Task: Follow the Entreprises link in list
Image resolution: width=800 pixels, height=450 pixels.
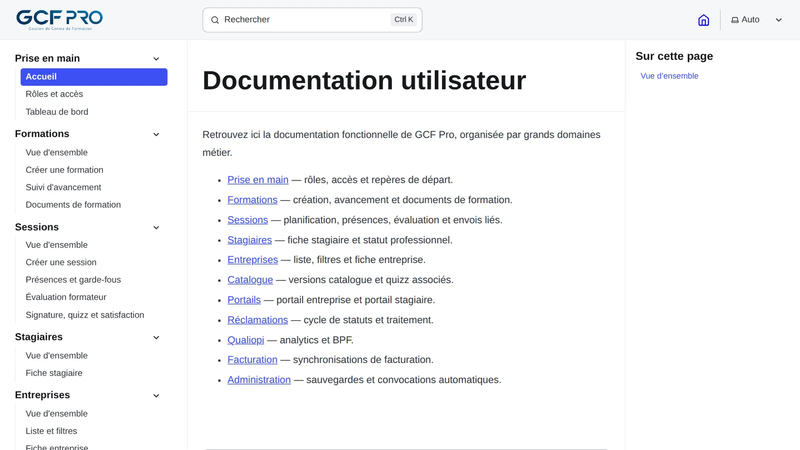Action: click(x=253, y=260)
